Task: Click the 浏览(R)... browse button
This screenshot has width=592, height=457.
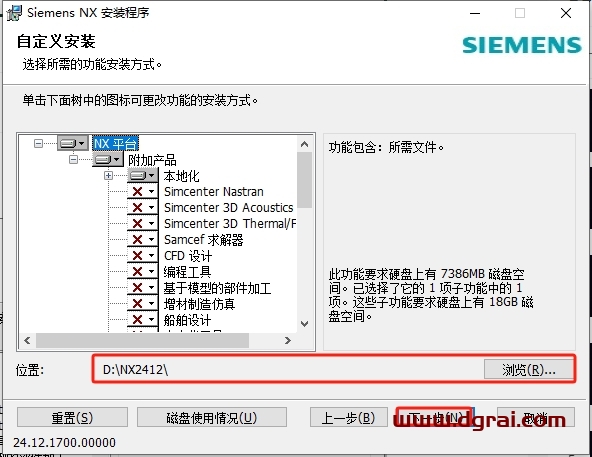Action: (528, 369)
